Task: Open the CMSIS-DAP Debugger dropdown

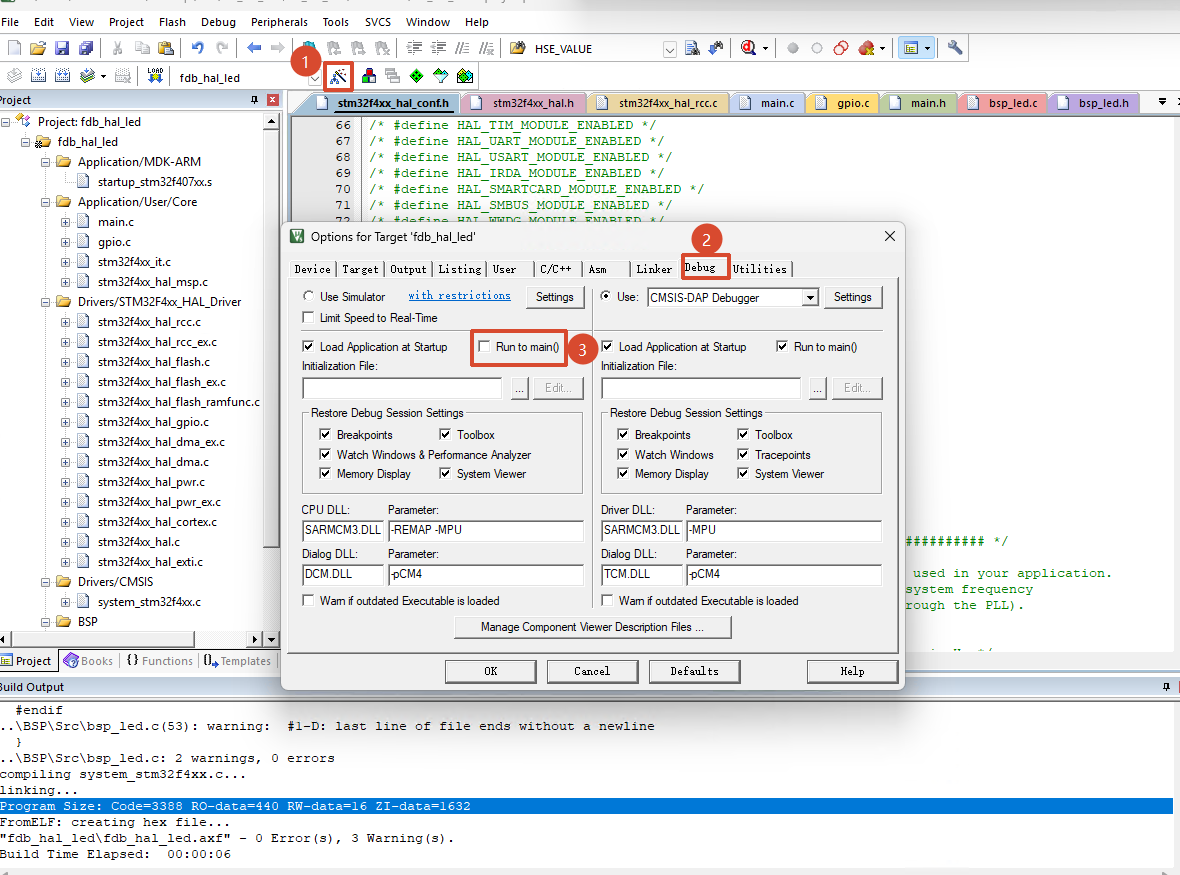Action: (x=810, y=298)
